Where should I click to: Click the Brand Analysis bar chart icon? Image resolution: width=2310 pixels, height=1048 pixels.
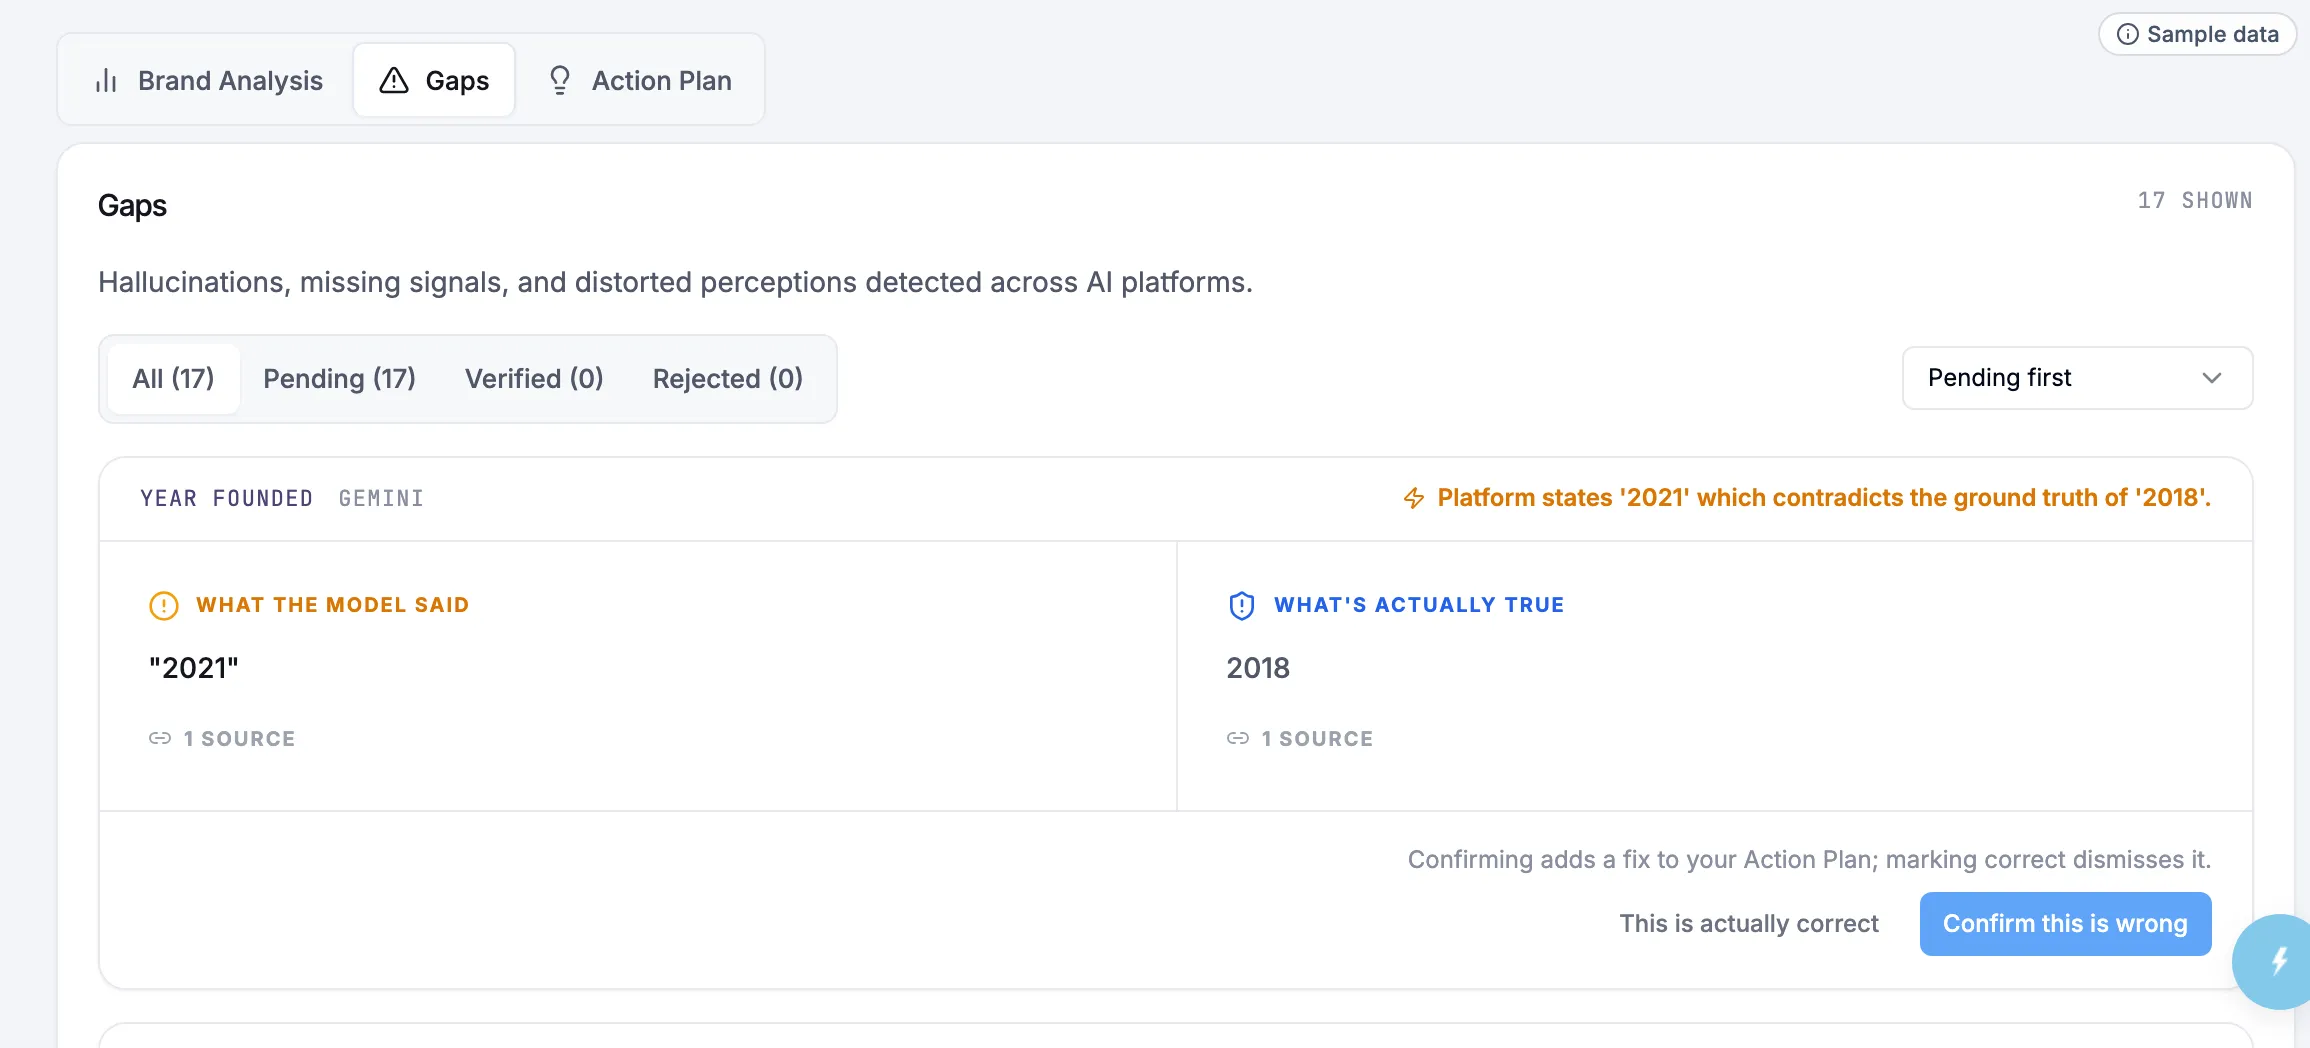106,80
